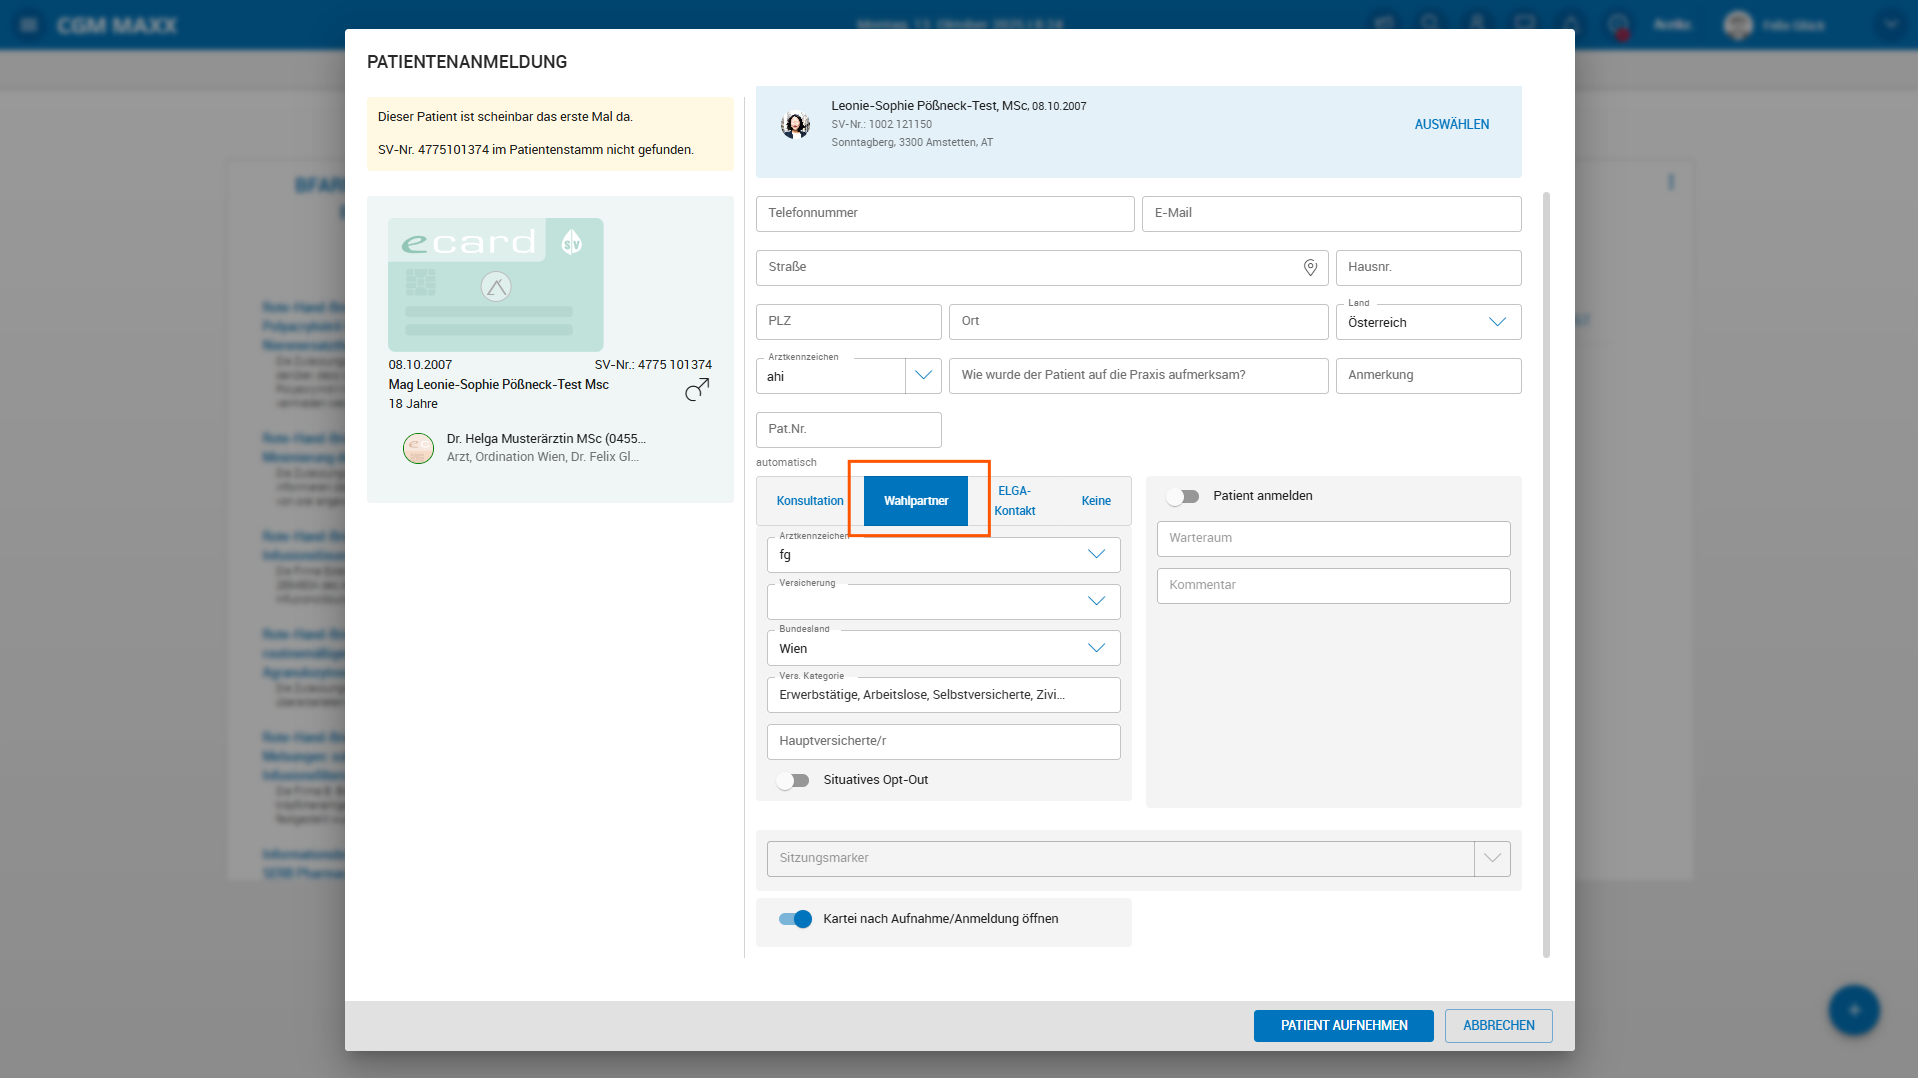The height and width of the screenshot is (1078, 1918).
Task: Open the hamburger menu next to CGM MAXX
Action: (29, 24)
